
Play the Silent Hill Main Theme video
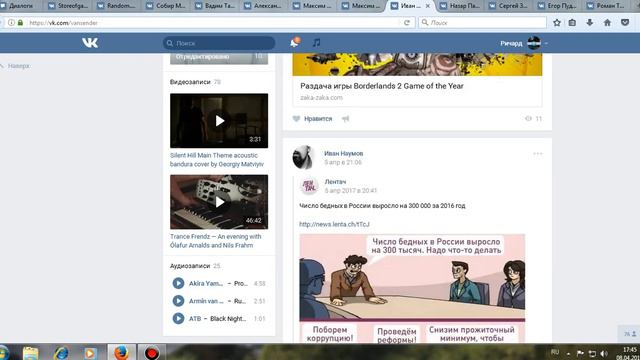219,121
